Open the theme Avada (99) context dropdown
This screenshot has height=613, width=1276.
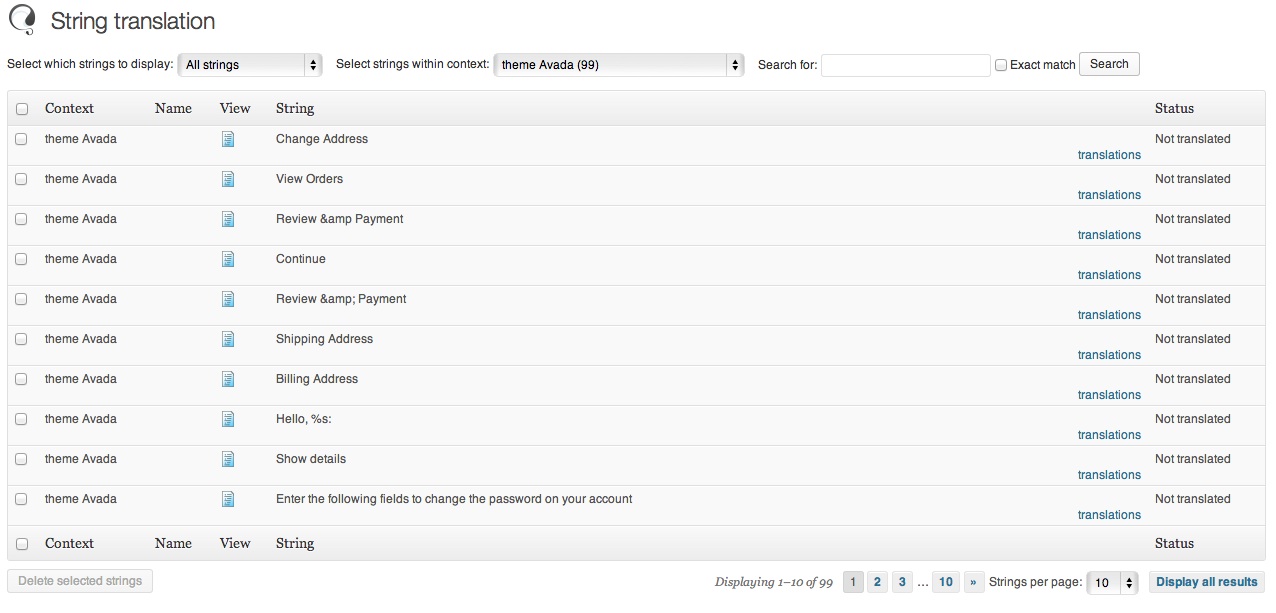coord(619,65)
